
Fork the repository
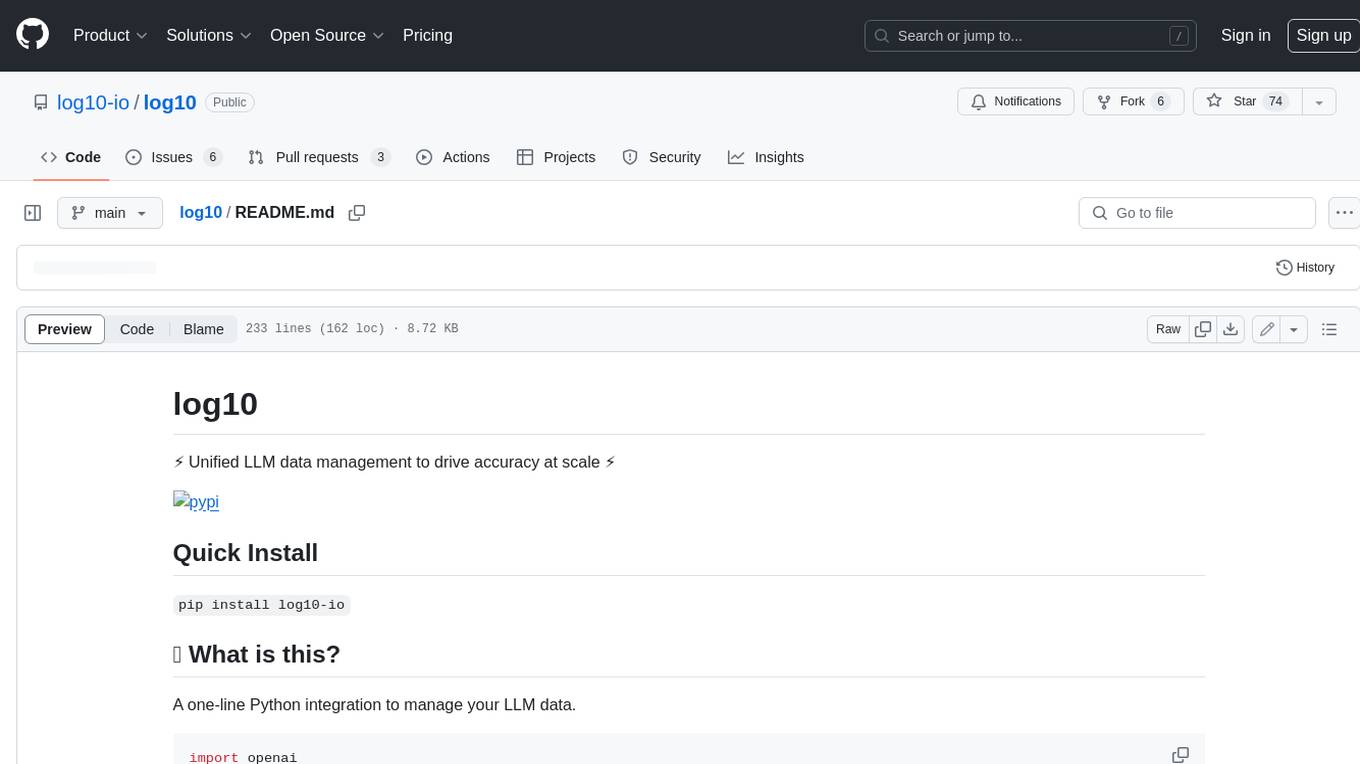pos(1133,101)
